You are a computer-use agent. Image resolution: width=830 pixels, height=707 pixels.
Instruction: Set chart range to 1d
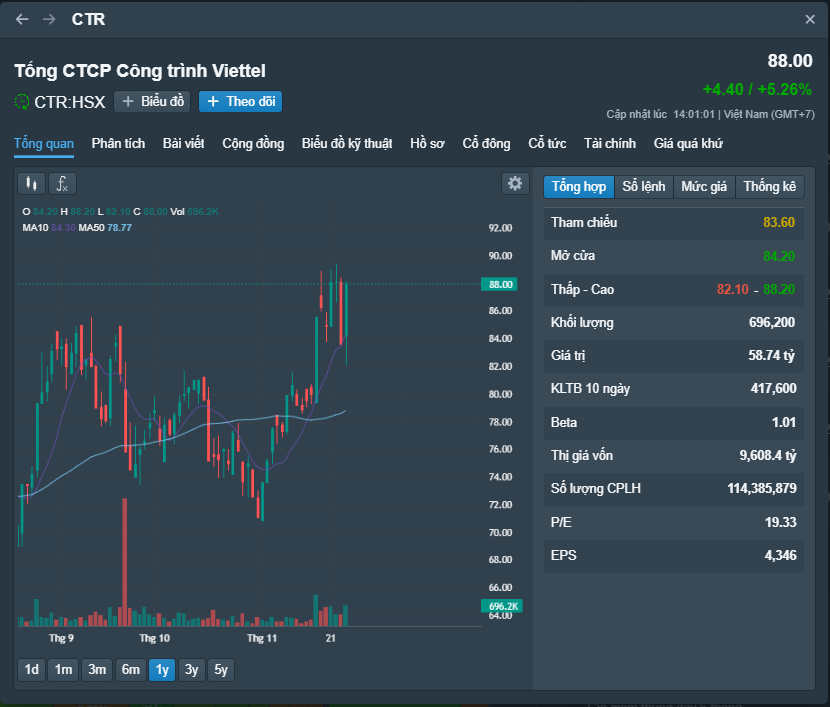click(x=31, y=670)
